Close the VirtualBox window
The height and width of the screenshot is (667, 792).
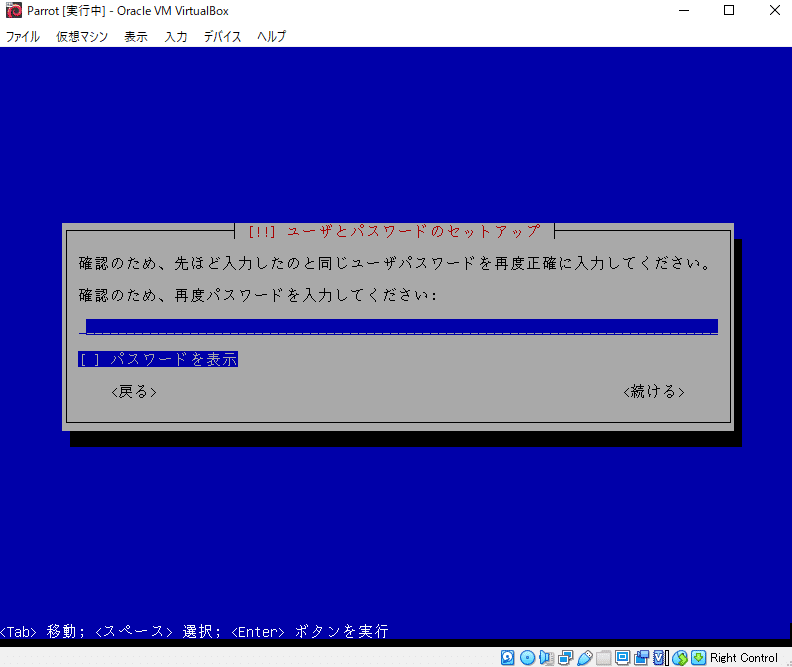tap(775, 10)
